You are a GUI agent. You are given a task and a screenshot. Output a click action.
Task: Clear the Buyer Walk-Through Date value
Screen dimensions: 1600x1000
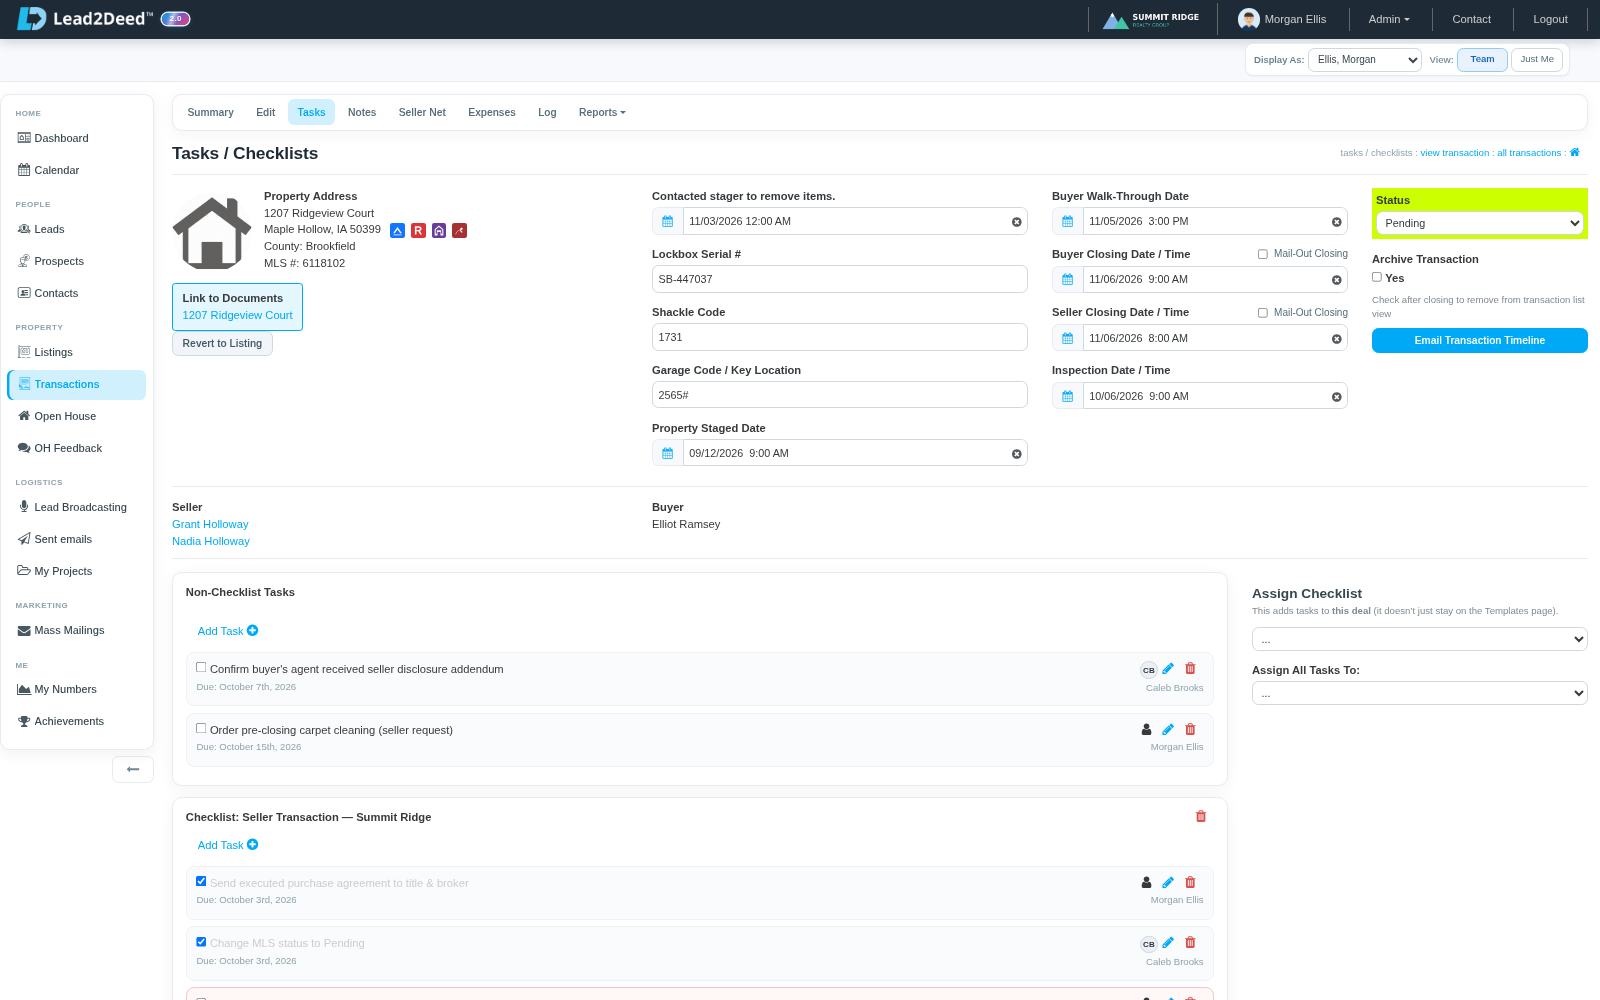pos(1336,222)
